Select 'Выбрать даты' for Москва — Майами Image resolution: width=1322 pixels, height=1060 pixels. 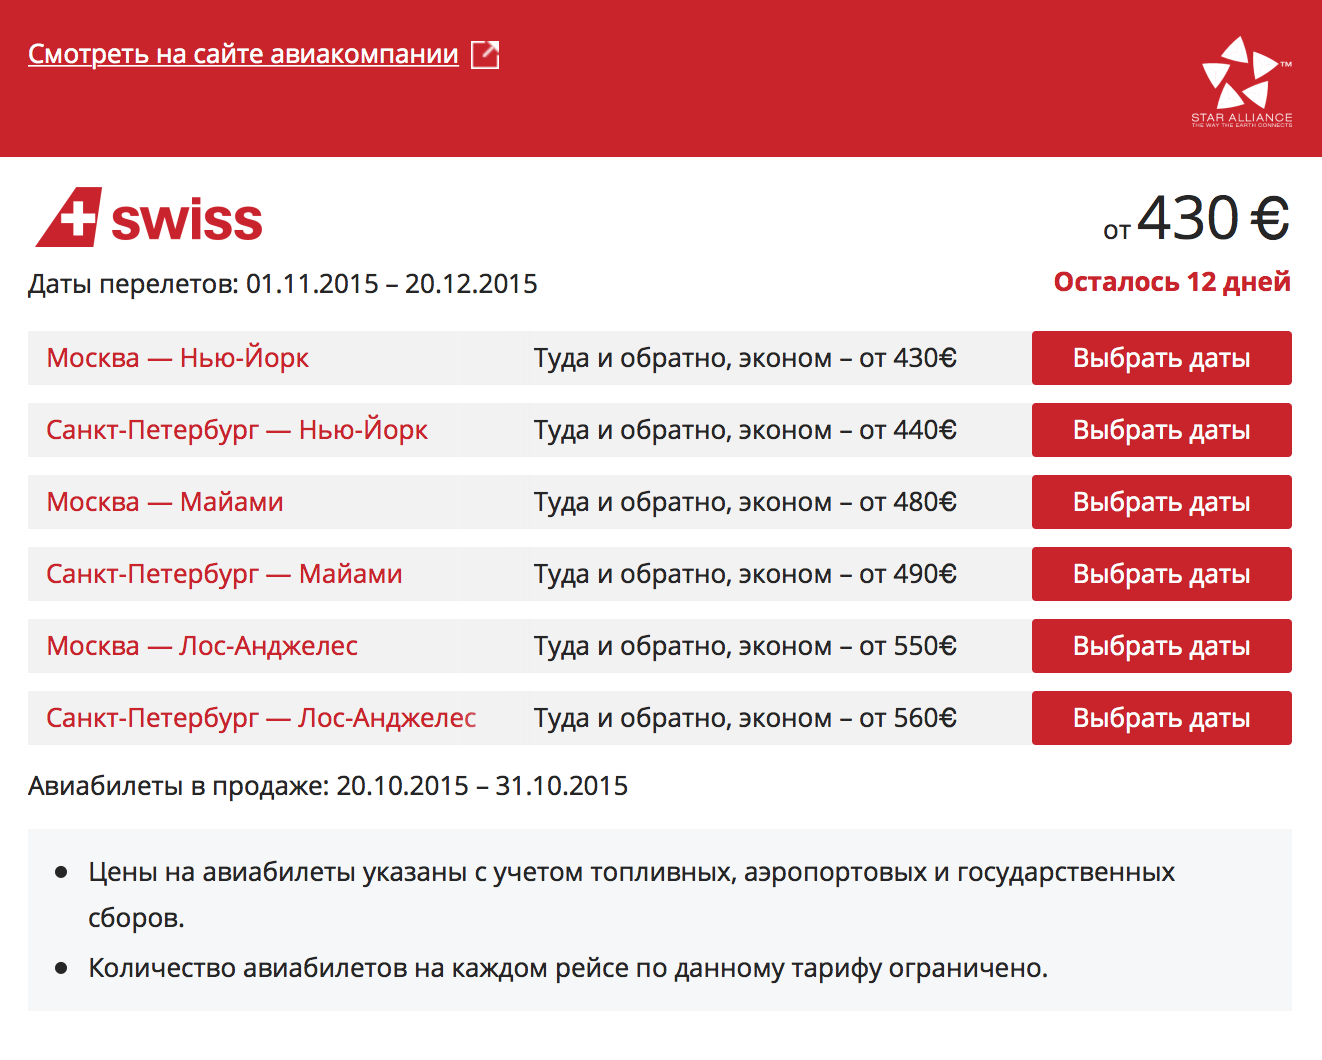(1162, 502)
